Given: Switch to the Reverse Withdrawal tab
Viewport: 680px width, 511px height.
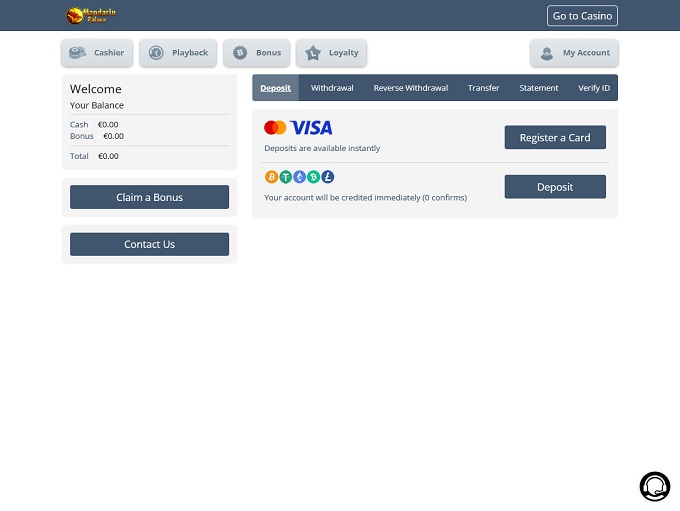Looking at the screenshot, I should click(410, 88).
